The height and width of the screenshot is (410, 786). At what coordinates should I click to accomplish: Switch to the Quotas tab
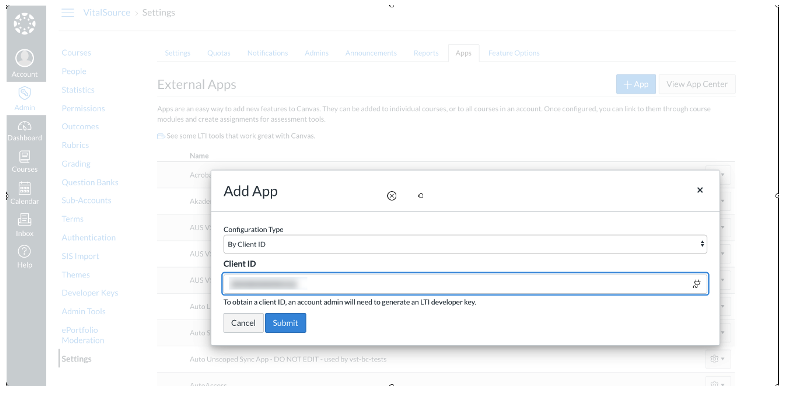pos(219,53)
